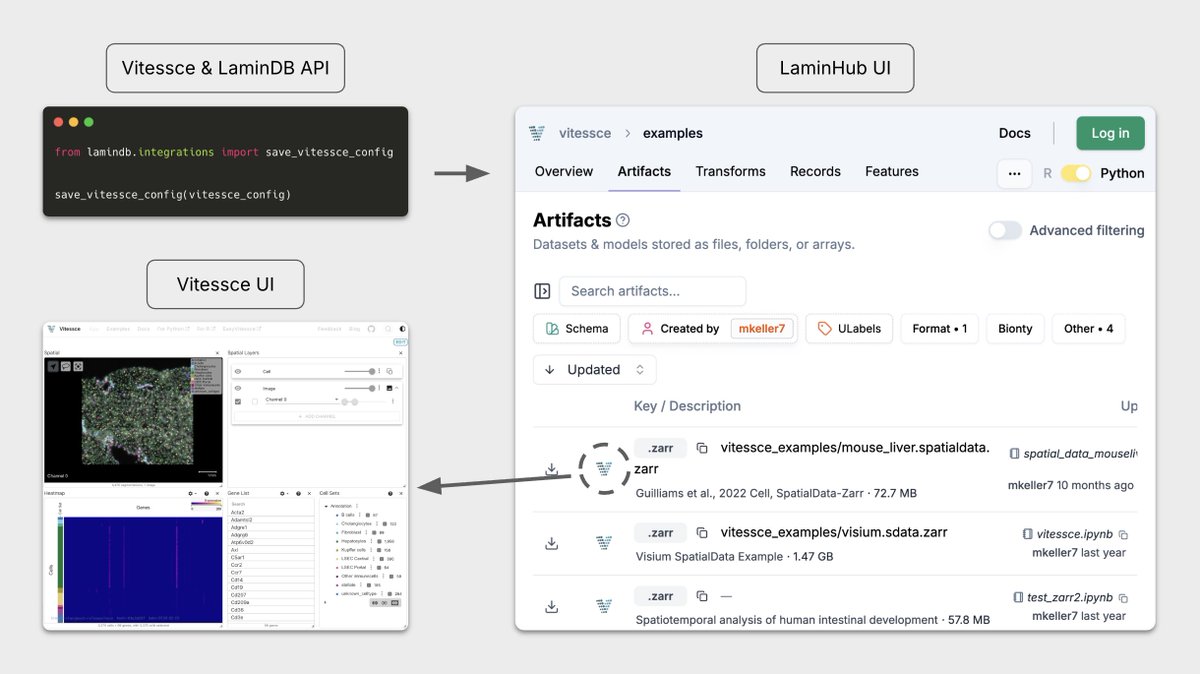The image size is (1200, 674).
Task: Enable Advanced filtering switch
Action: [x=1005, y=230]
